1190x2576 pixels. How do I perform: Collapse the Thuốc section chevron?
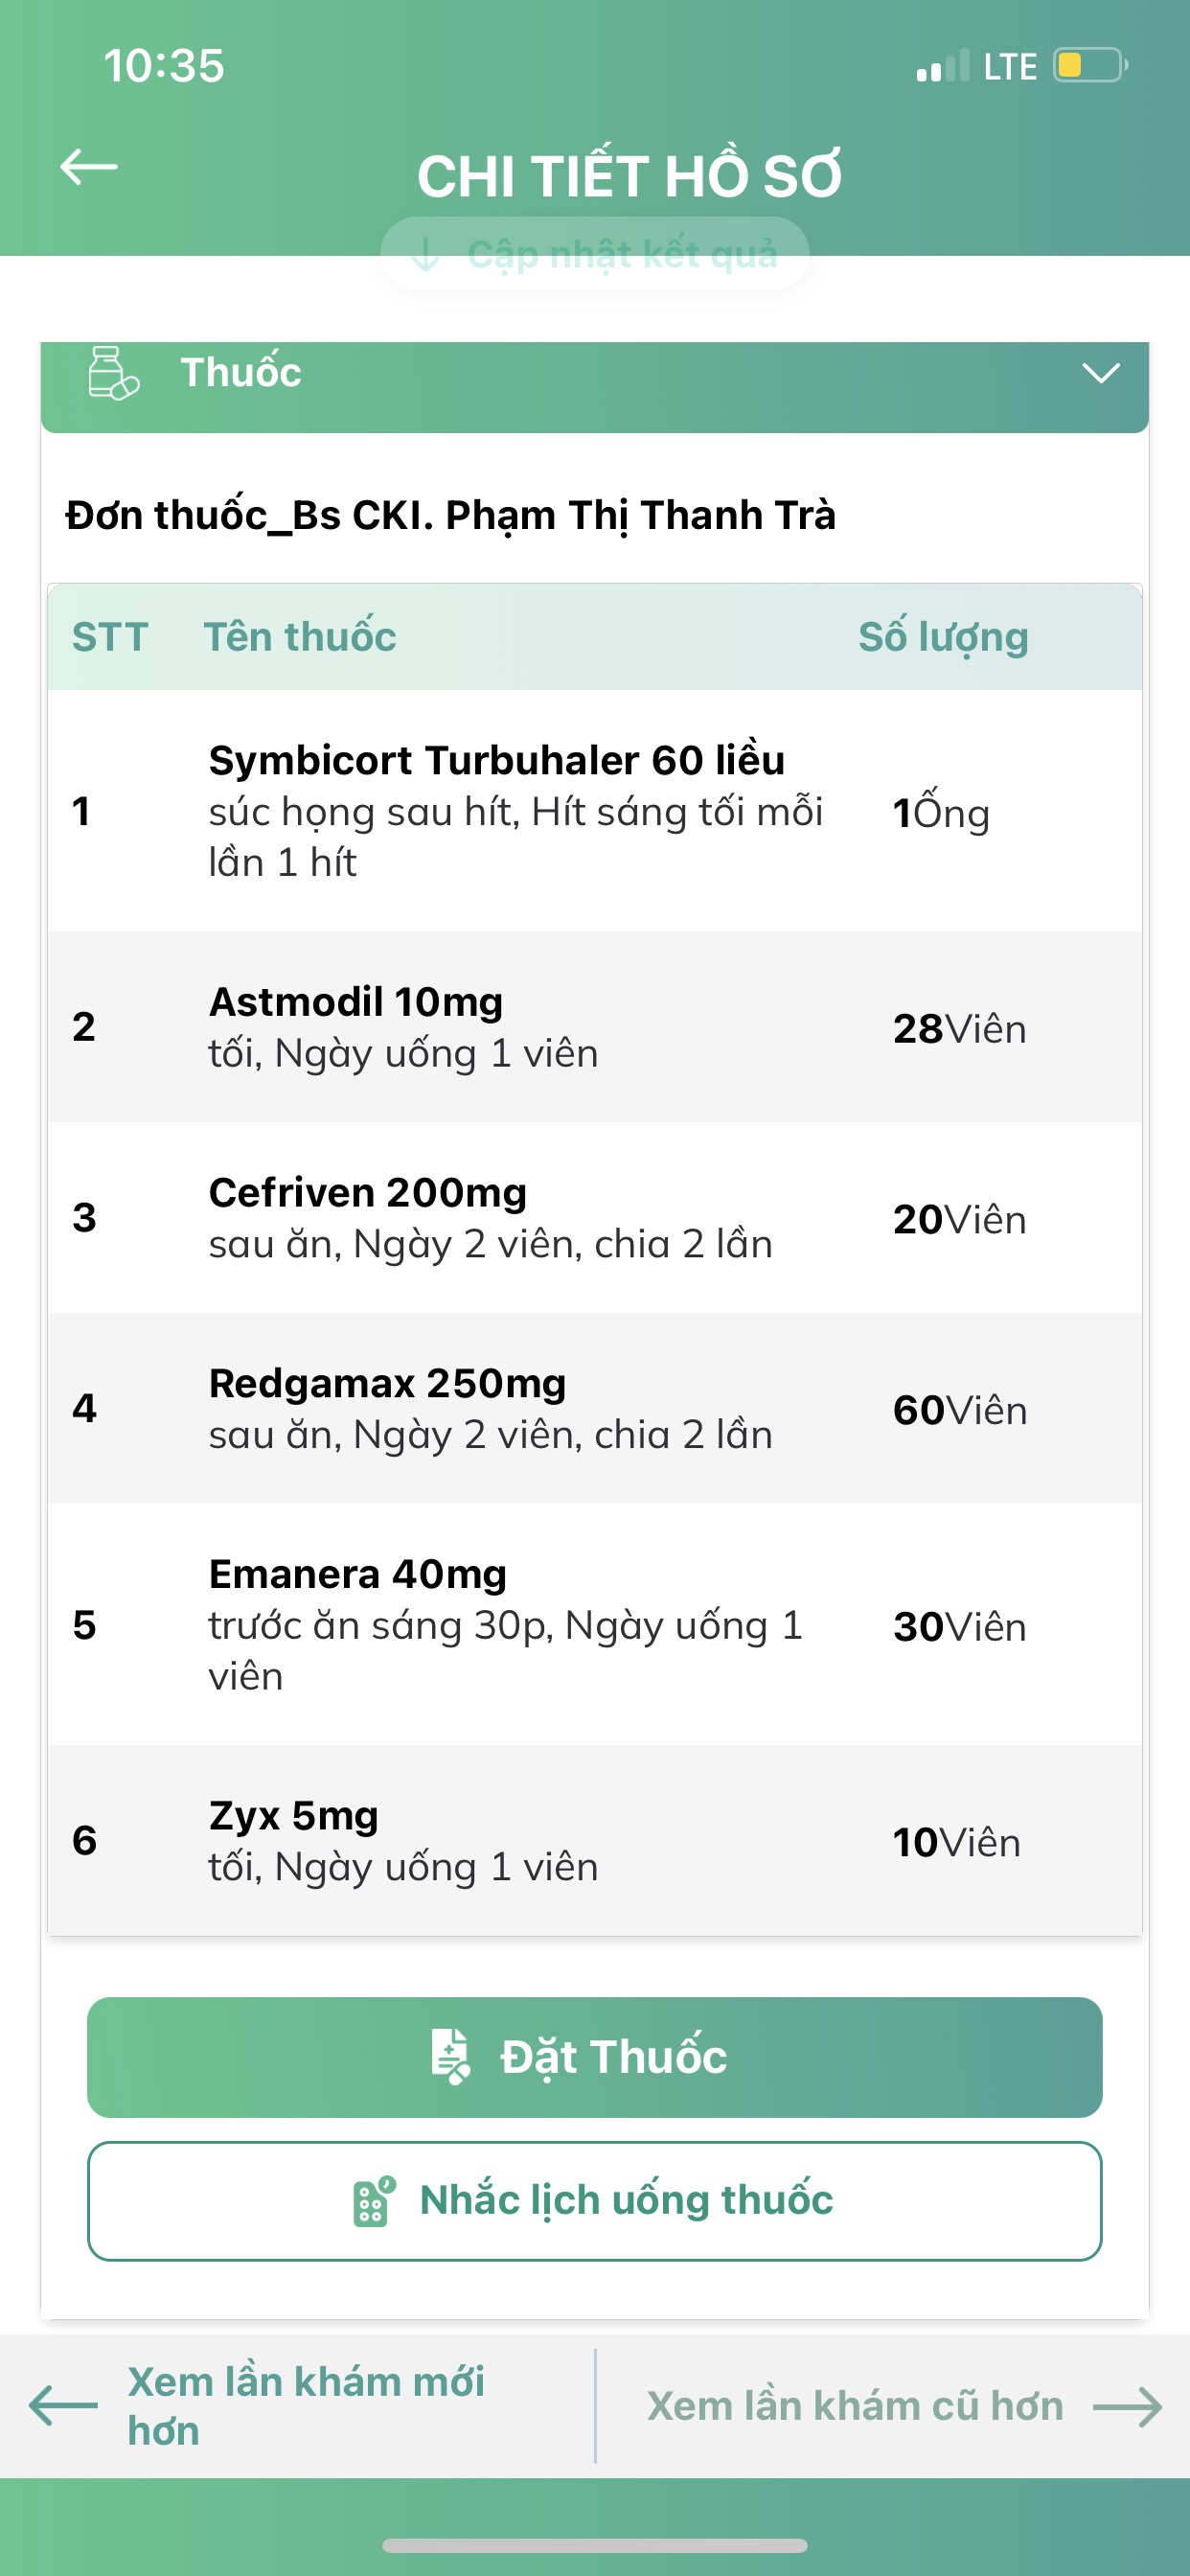pyautogui.click(x=1100, y=374)
